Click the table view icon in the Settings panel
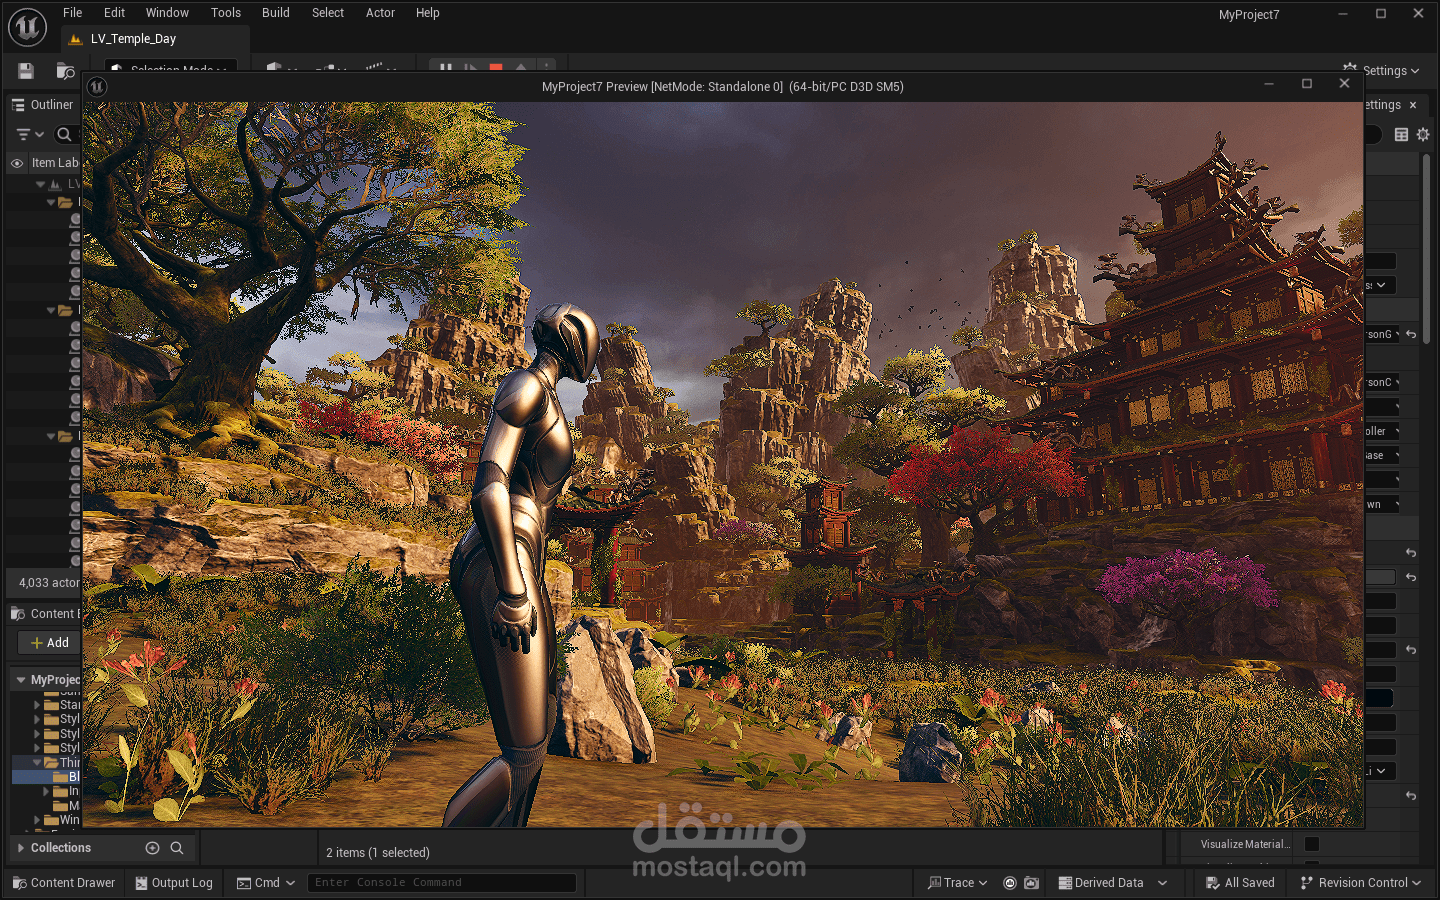The width and height of the screenshot is (1440, 900). click(x=1401, y=134)
